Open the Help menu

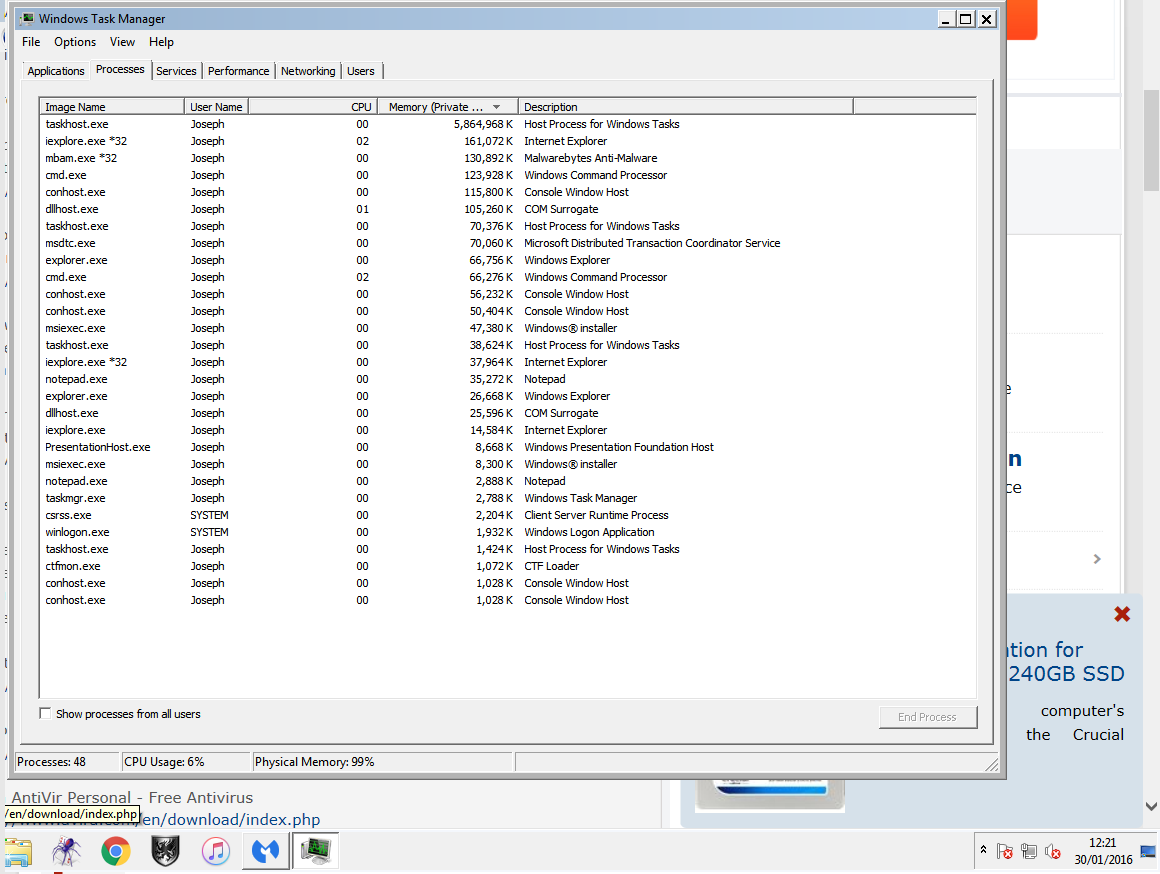point(161,41)
